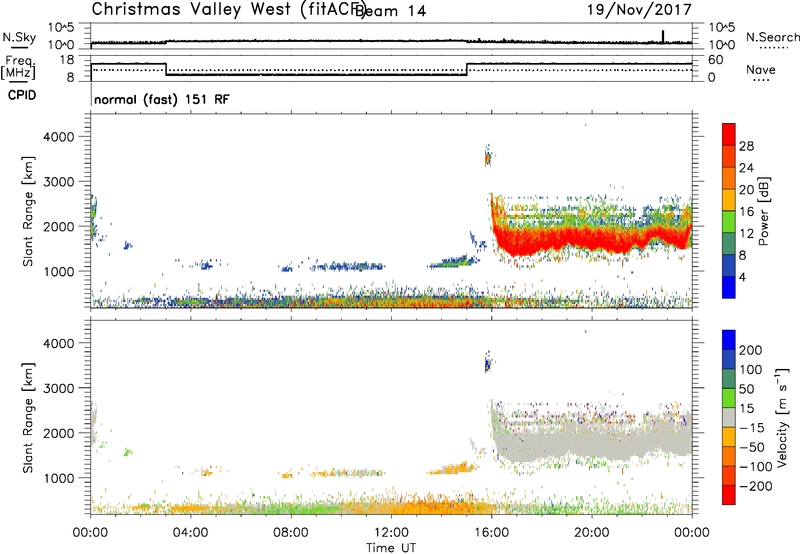The height and width of the screenshot is (554, 800).
Task: Click the 'Slant Range [km]' label of velocity panel
Action: point(28,418)
